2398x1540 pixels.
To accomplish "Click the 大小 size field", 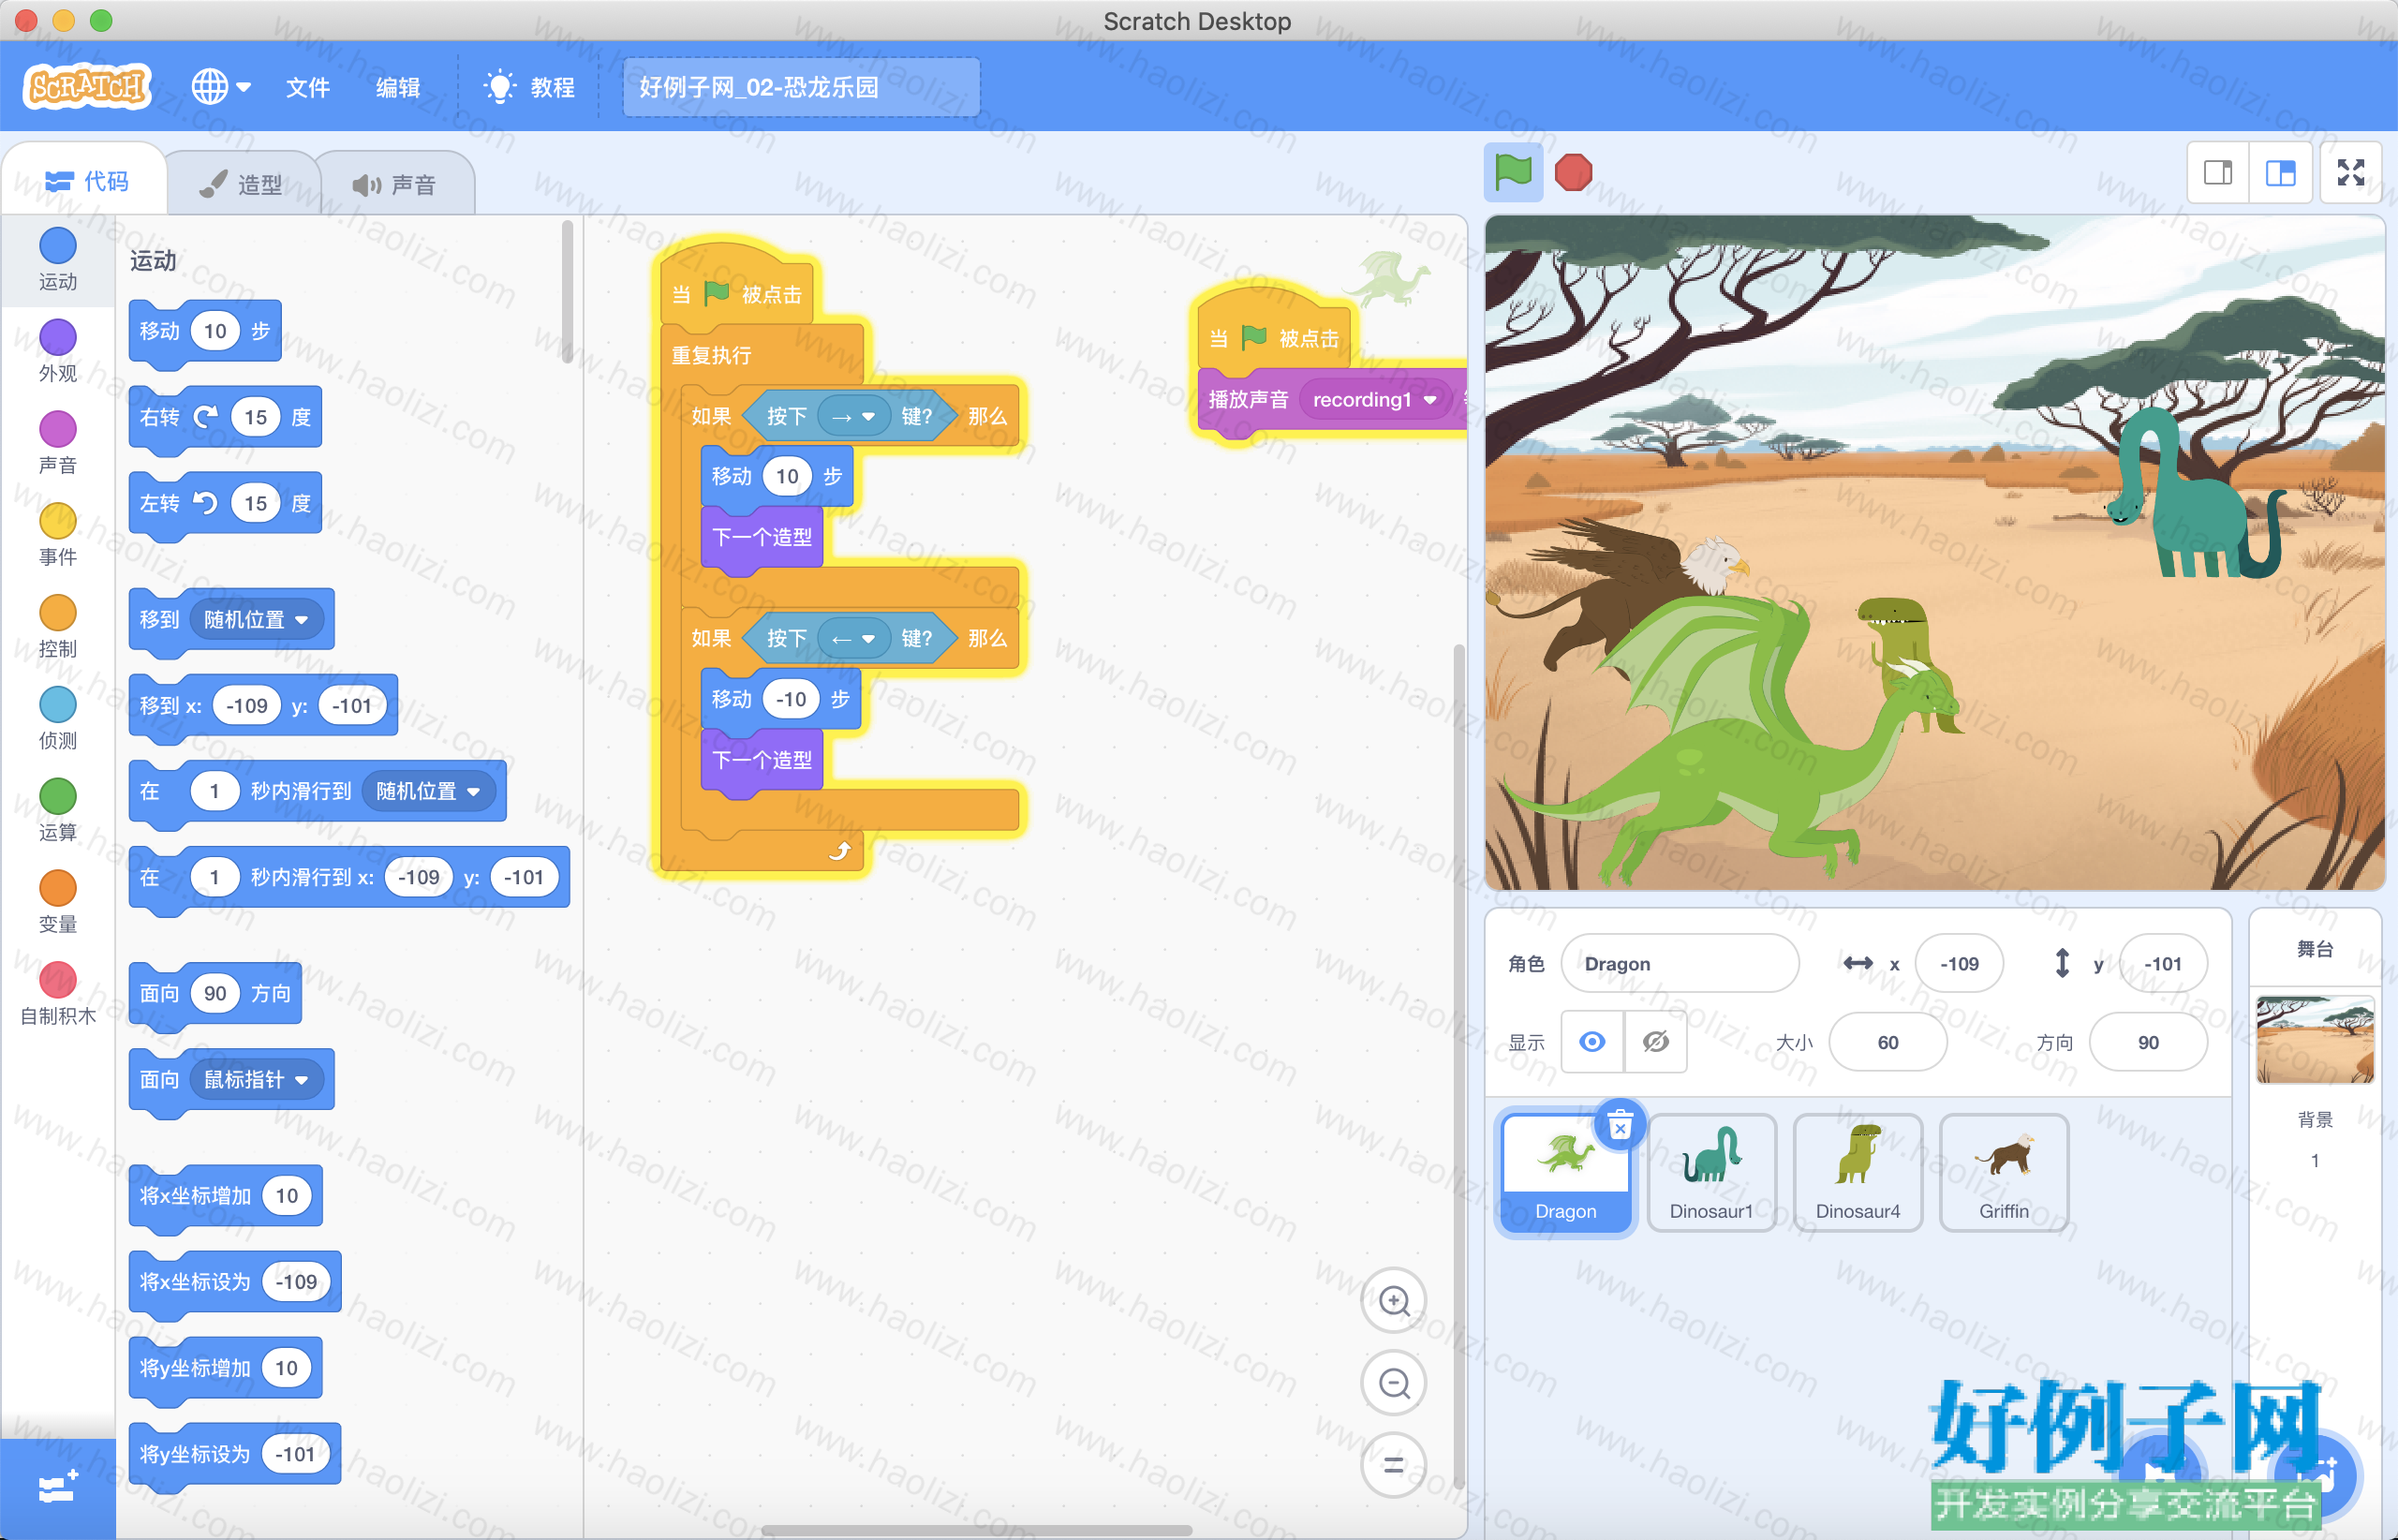I will (1887, 1042).
